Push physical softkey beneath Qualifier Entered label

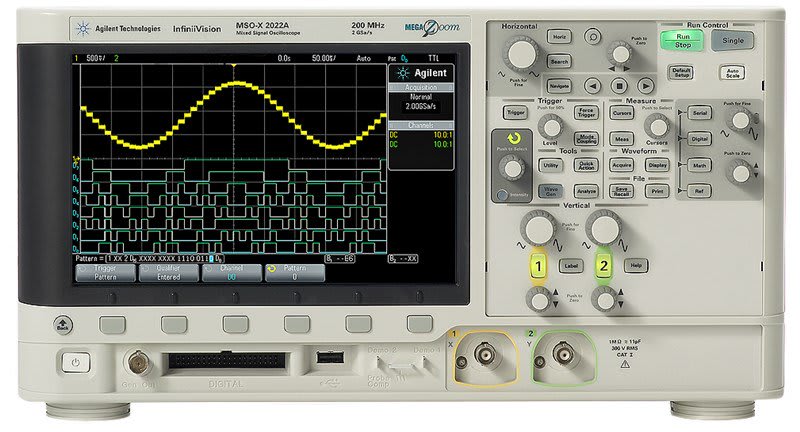(x=174, y=324)
